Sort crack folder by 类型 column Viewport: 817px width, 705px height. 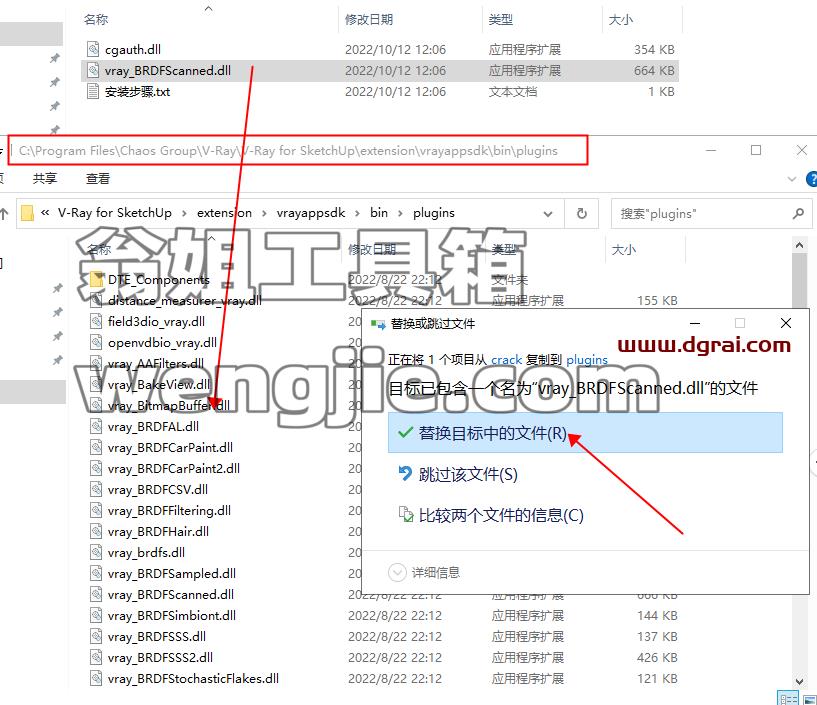pyautogui.click(x=501, y=20)
